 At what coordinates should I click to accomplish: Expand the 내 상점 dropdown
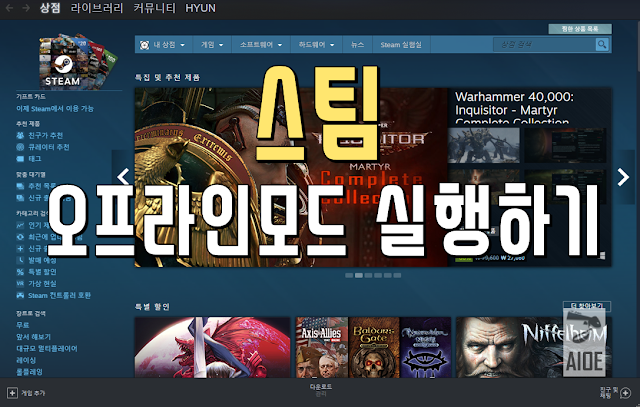click(162, 44)
